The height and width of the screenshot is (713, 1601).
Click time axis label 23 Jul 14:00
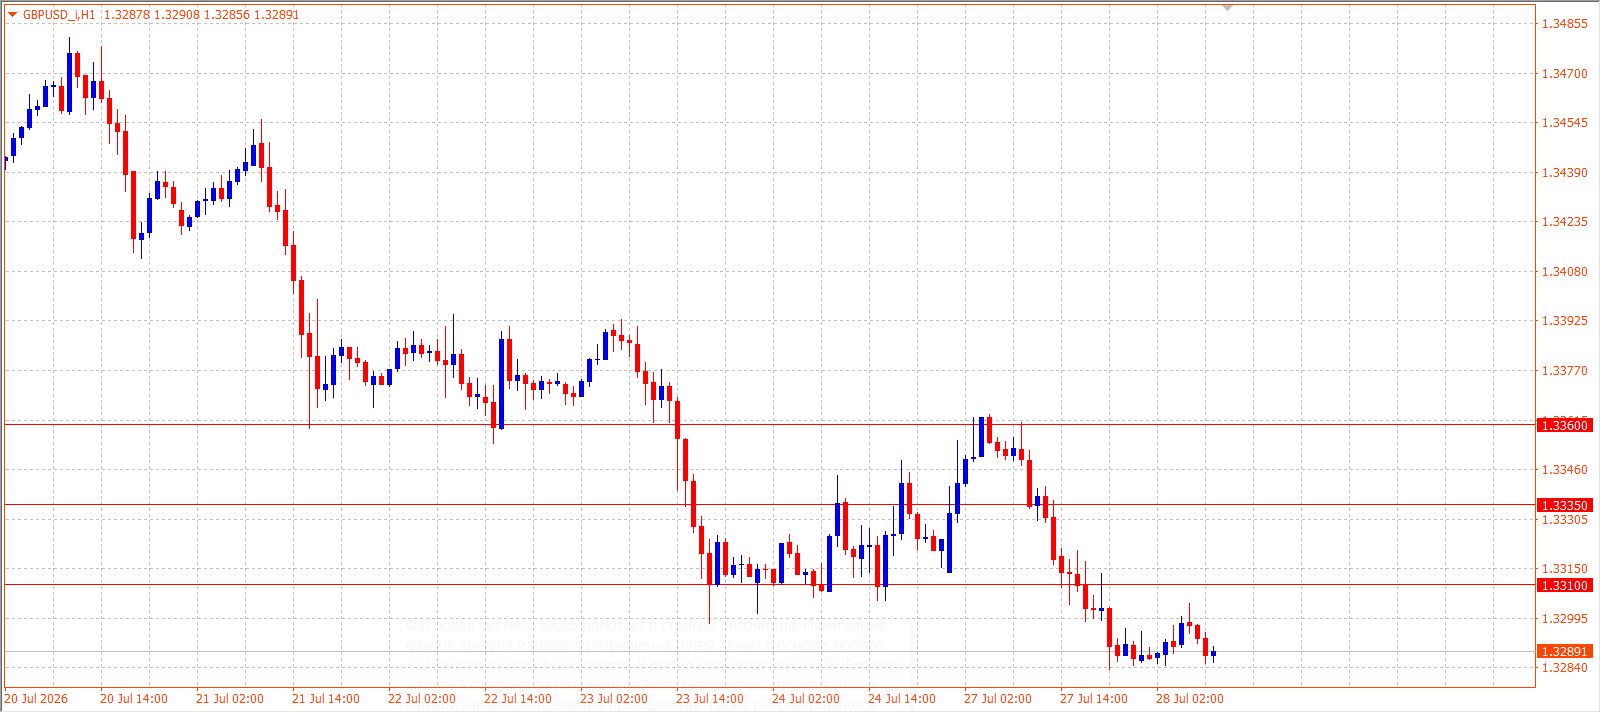click(710, 699)
